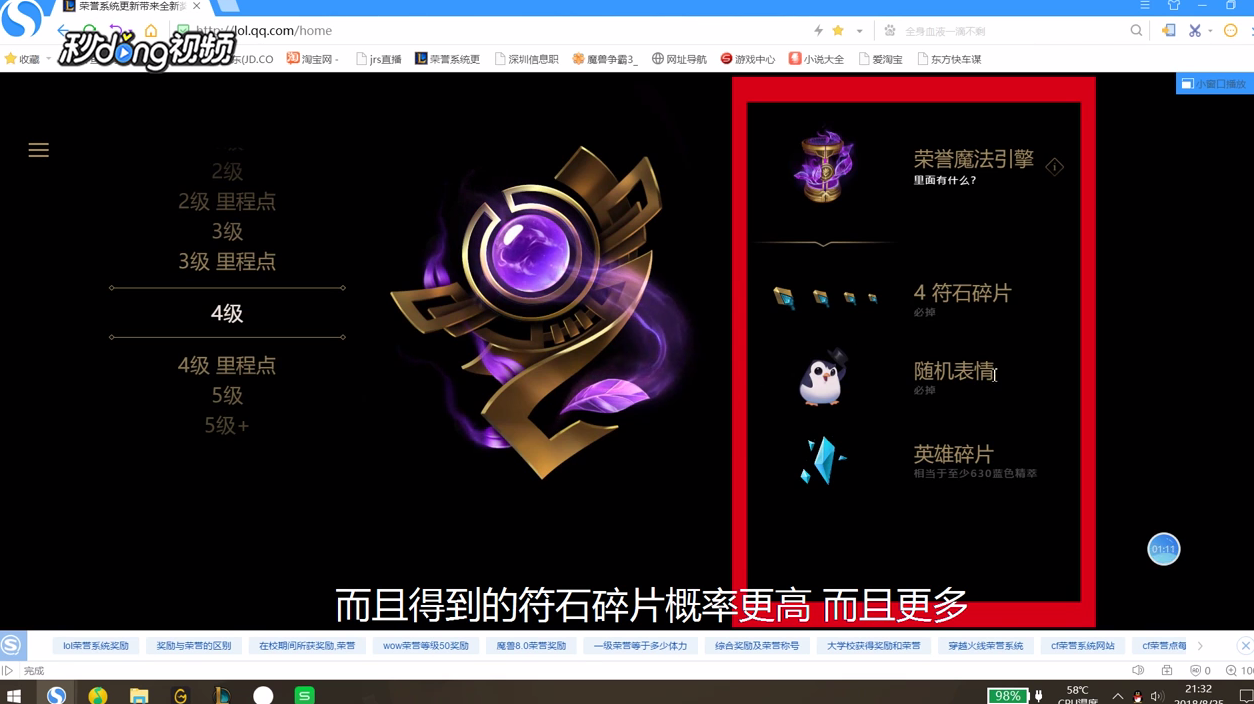Click the 4 符石碎片 reward text
The height and width of the screenshot is (704, 1254).
[963, 293]
